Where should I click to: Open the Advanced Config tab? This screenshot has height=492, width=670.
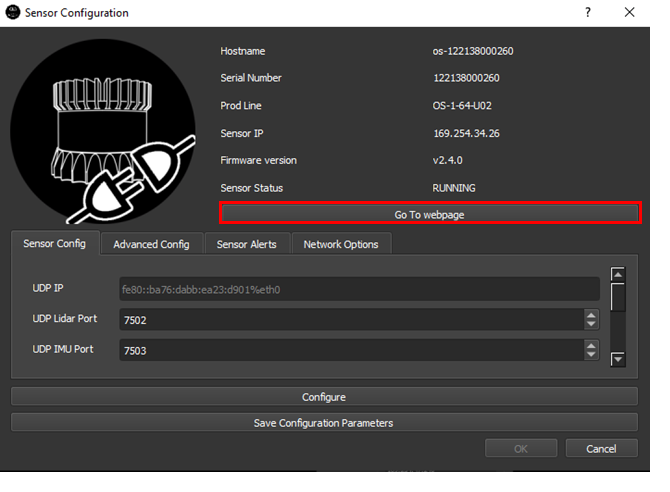pyautogui.click(x=151, y=244)
